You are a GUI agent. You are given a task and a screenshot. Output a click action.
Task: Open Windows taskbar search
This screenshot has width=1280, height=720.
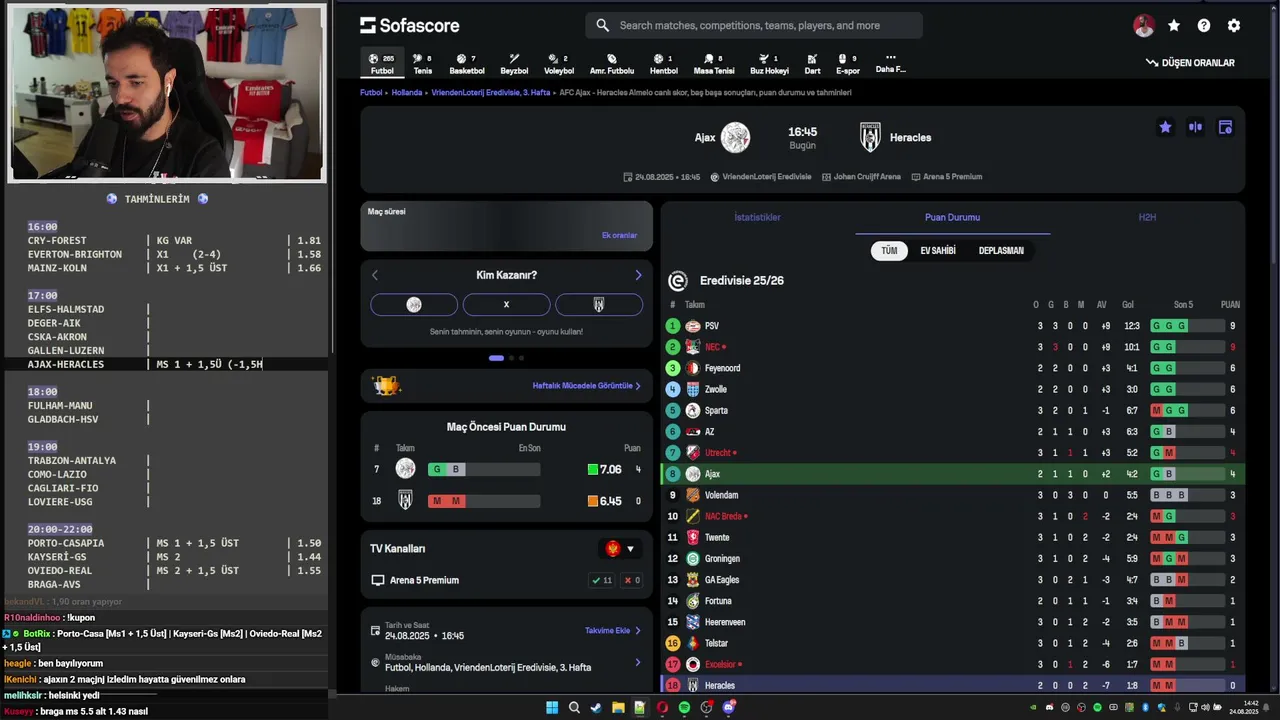pyautogui.click(x=574, y=708)
